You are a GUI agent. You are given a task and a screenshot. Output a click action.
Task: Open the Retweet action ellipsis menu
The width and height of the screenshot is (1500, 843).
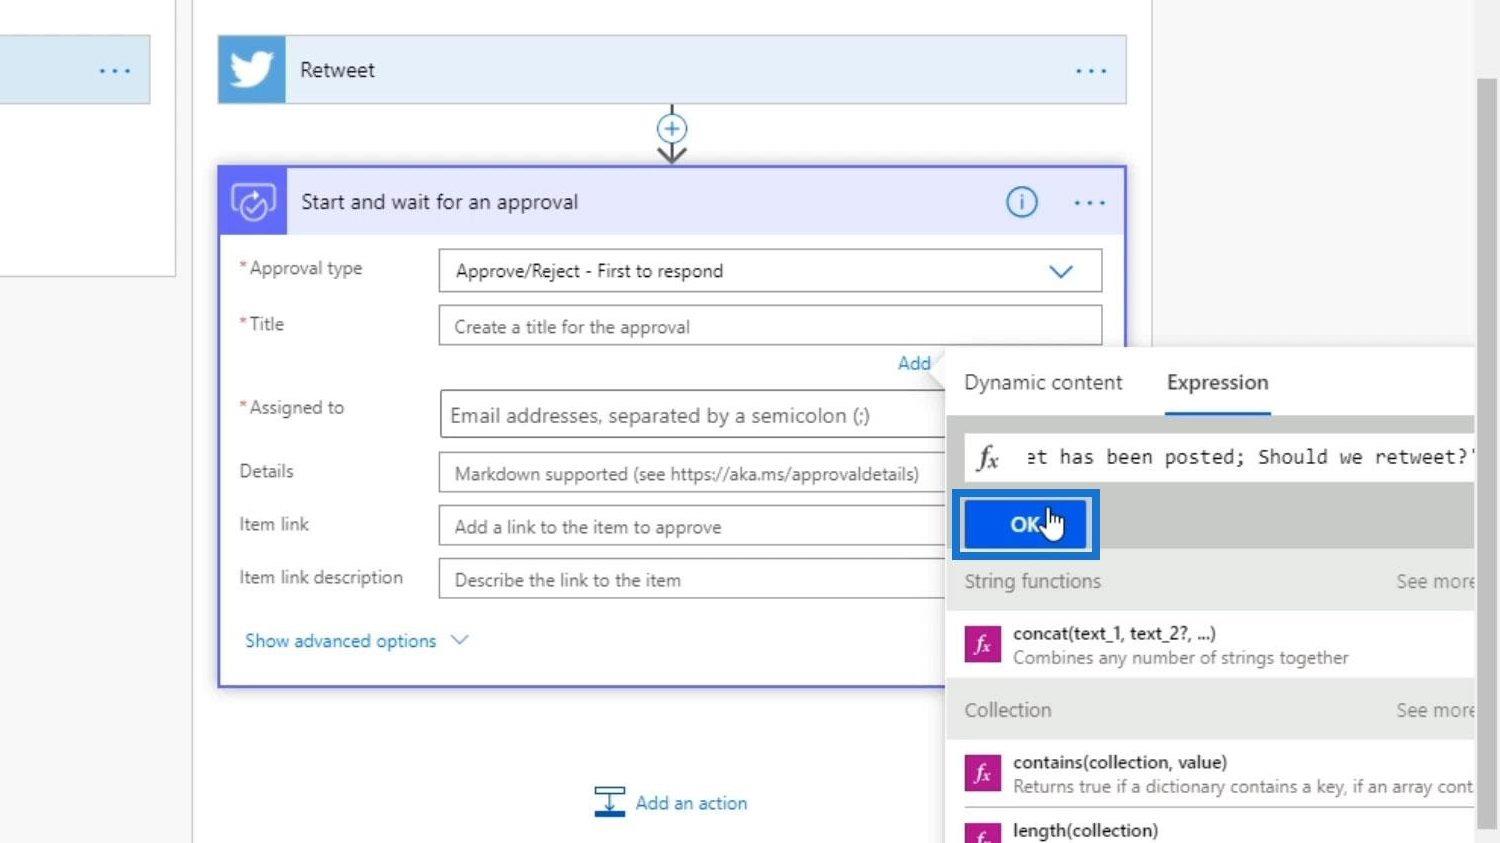coord(1090,71)
